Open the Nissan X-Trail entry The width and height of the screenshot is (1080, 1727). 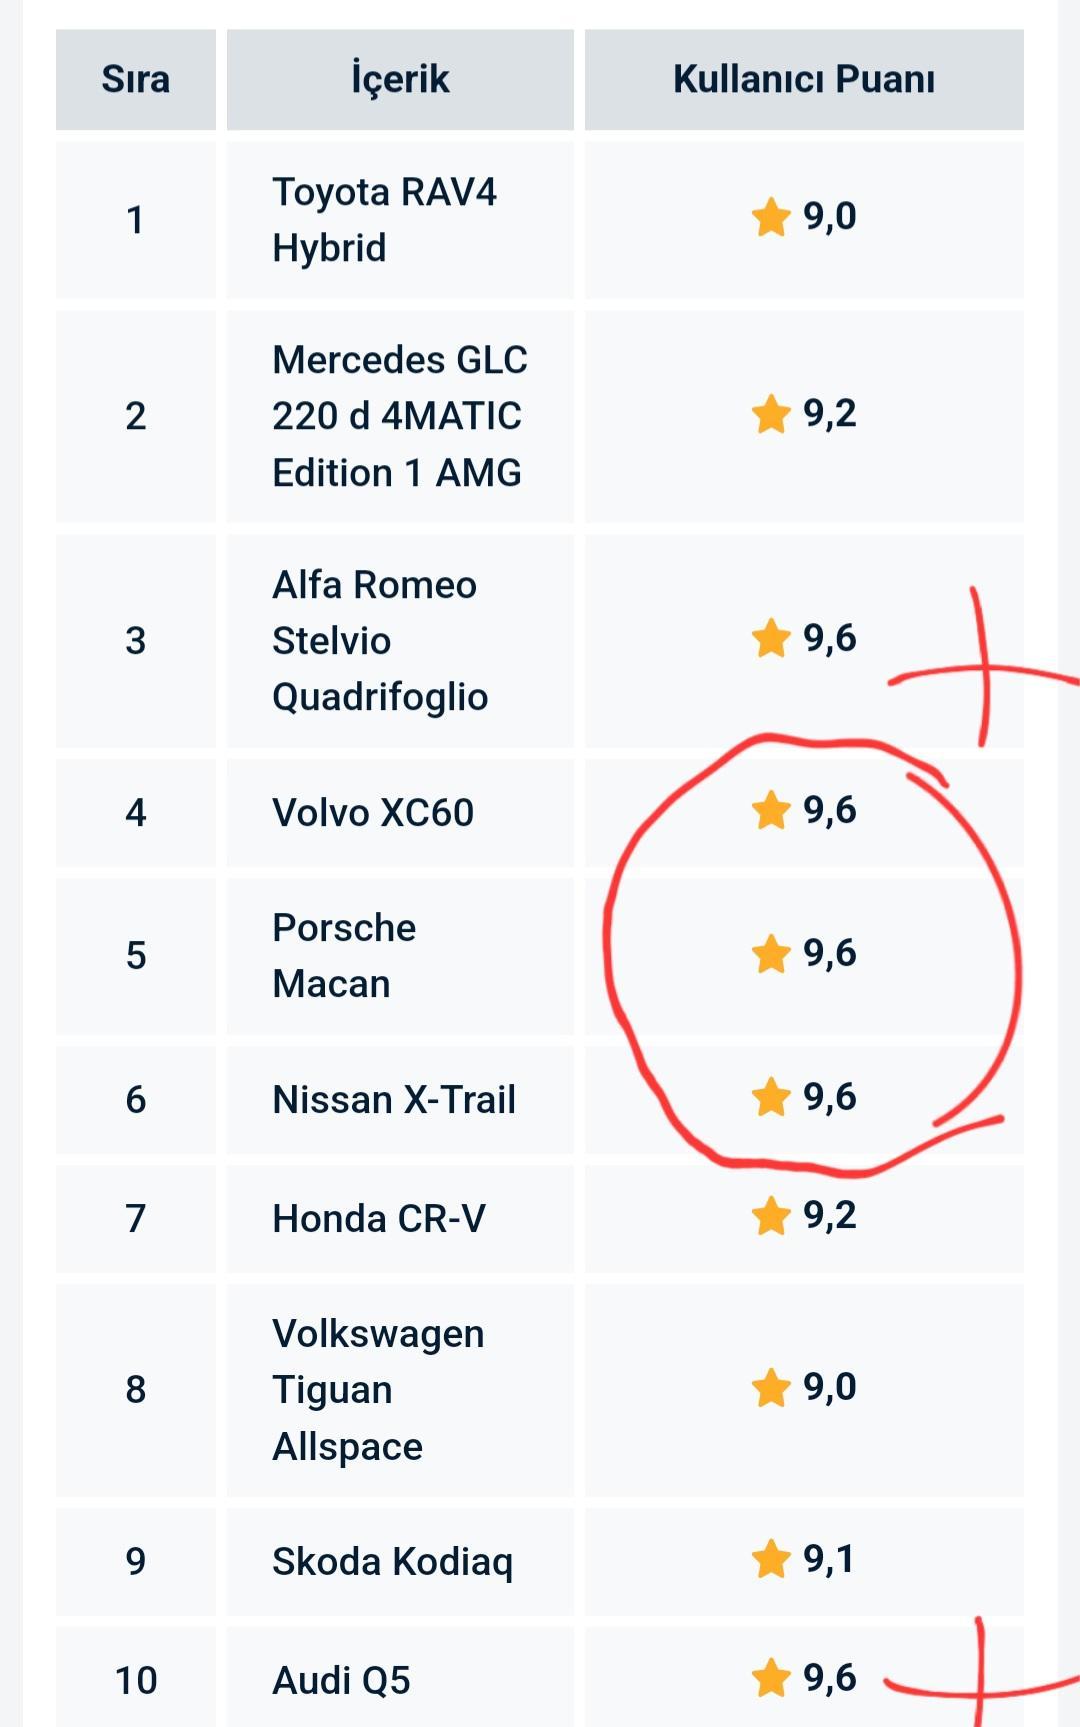coord(394,1099)
